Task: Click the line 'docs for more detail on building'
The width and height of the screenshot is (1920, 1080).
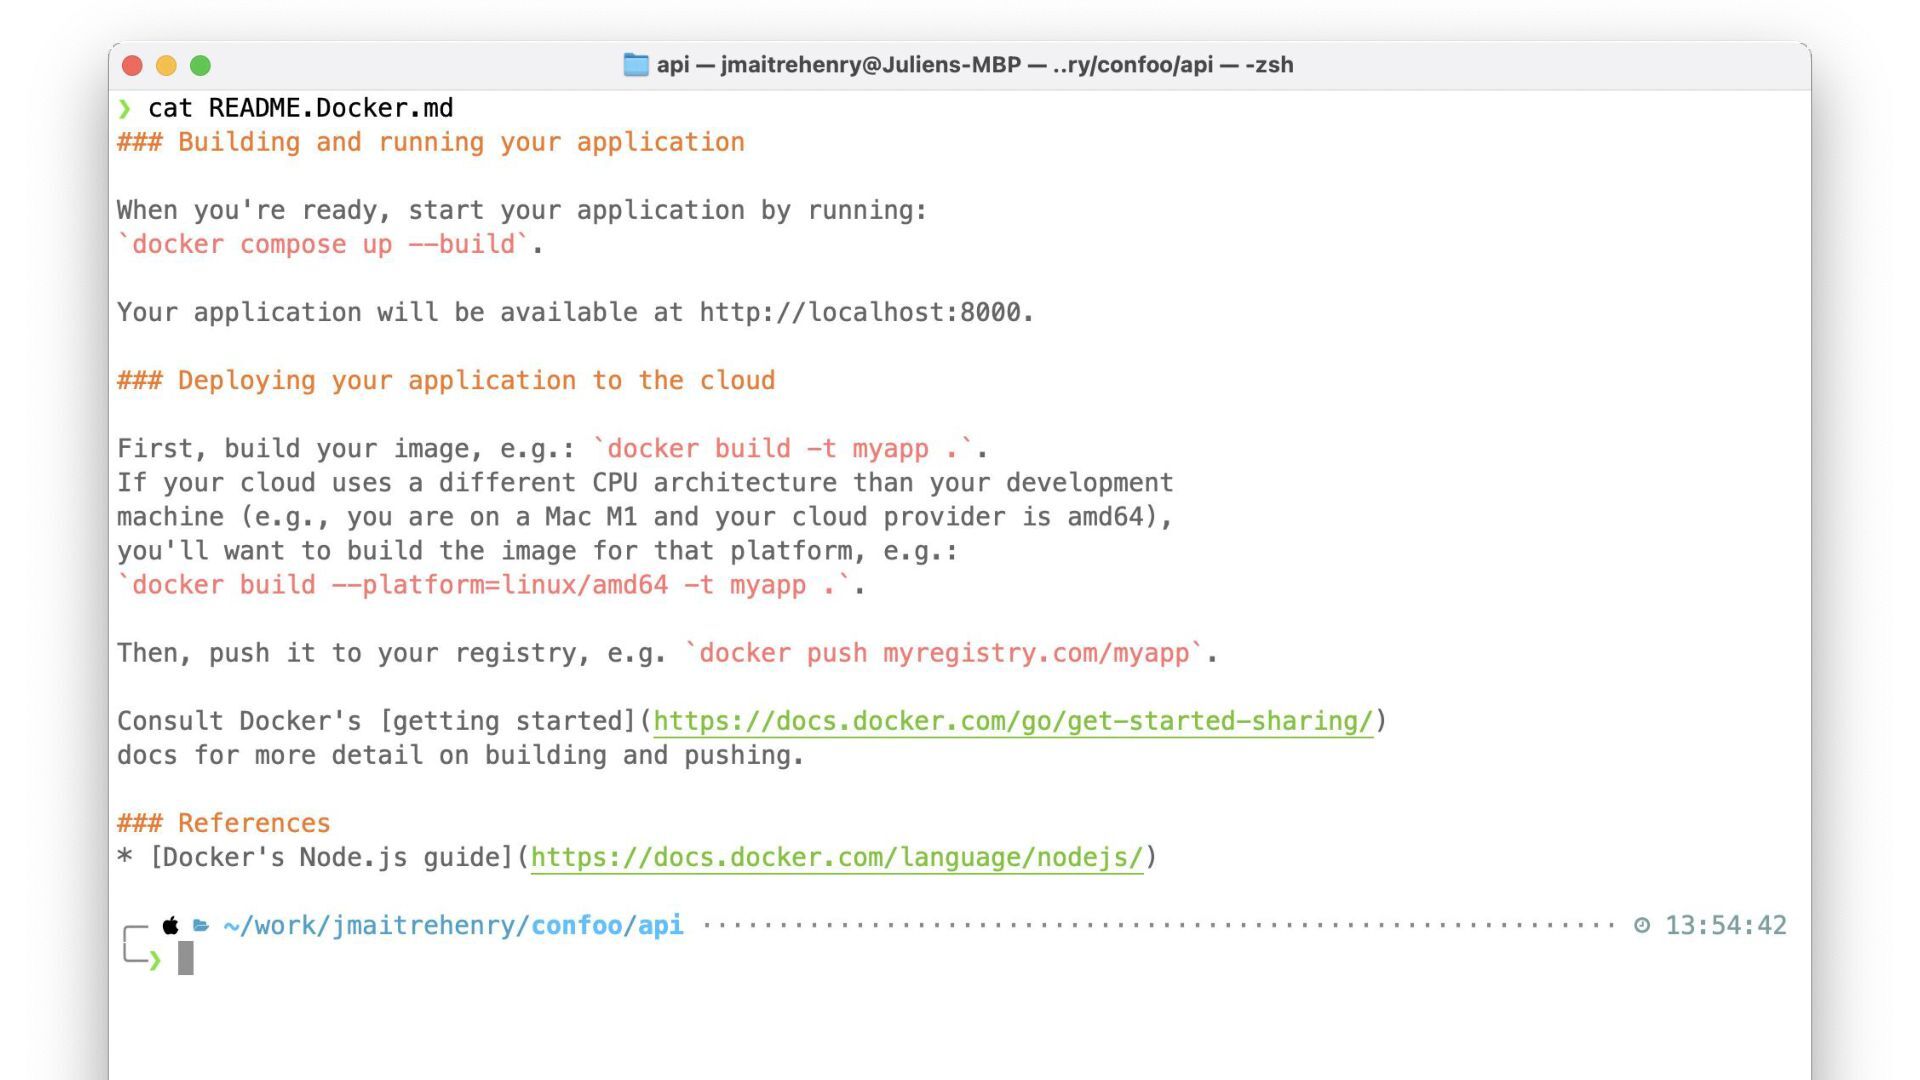Action: (460, 755)
